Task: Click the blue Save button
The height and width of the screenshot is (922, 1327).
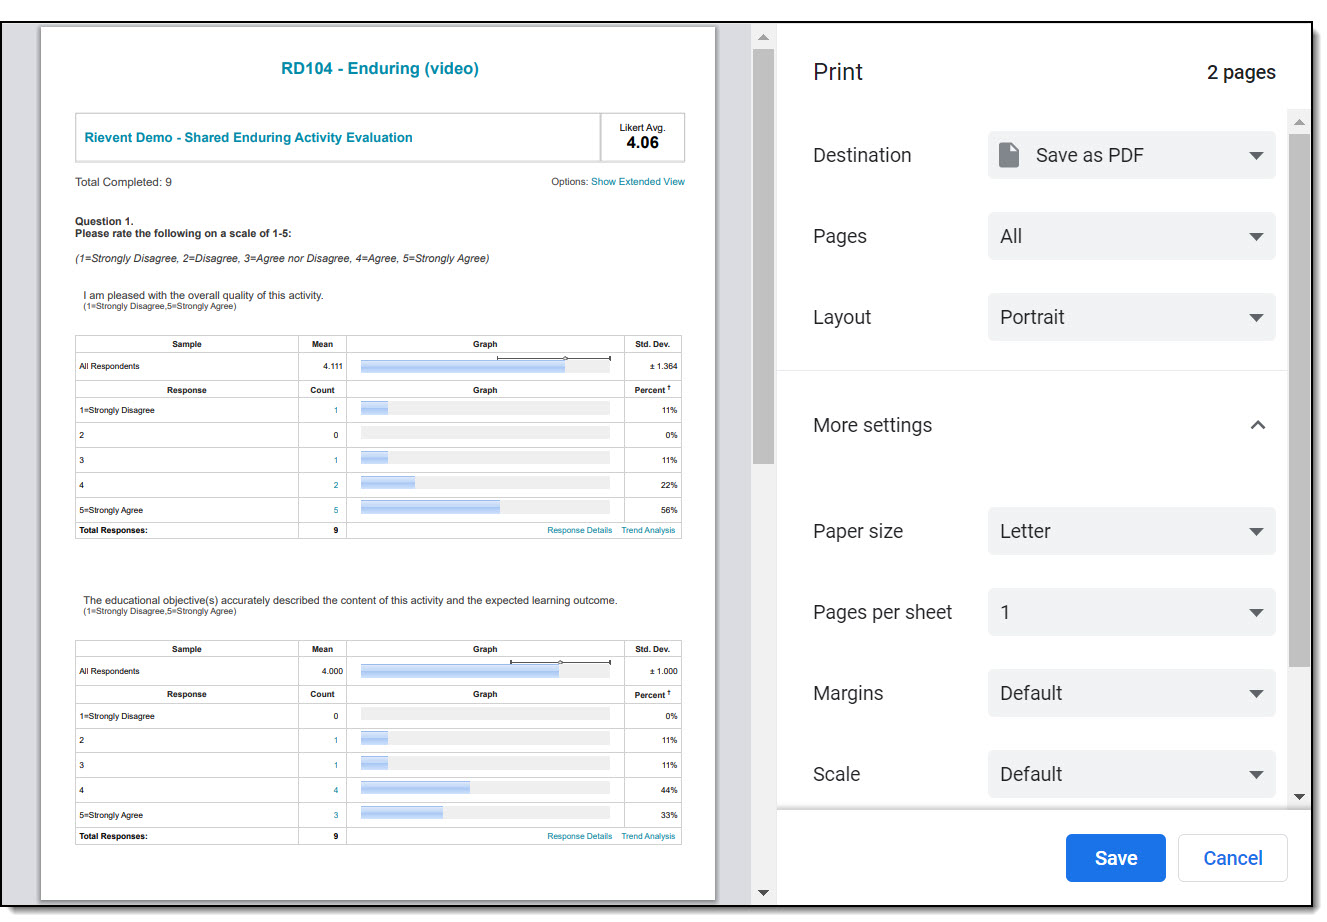Action: tap(1115, 858)
